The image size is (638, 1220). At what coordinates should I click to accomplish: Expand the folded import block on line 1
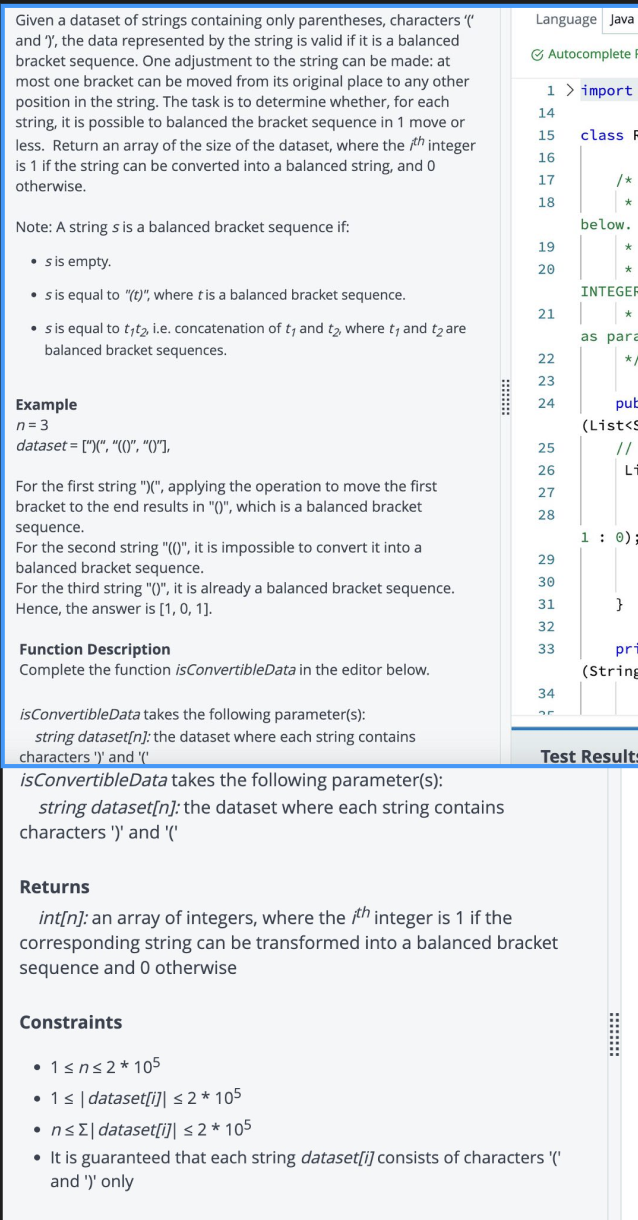[568, 91]
